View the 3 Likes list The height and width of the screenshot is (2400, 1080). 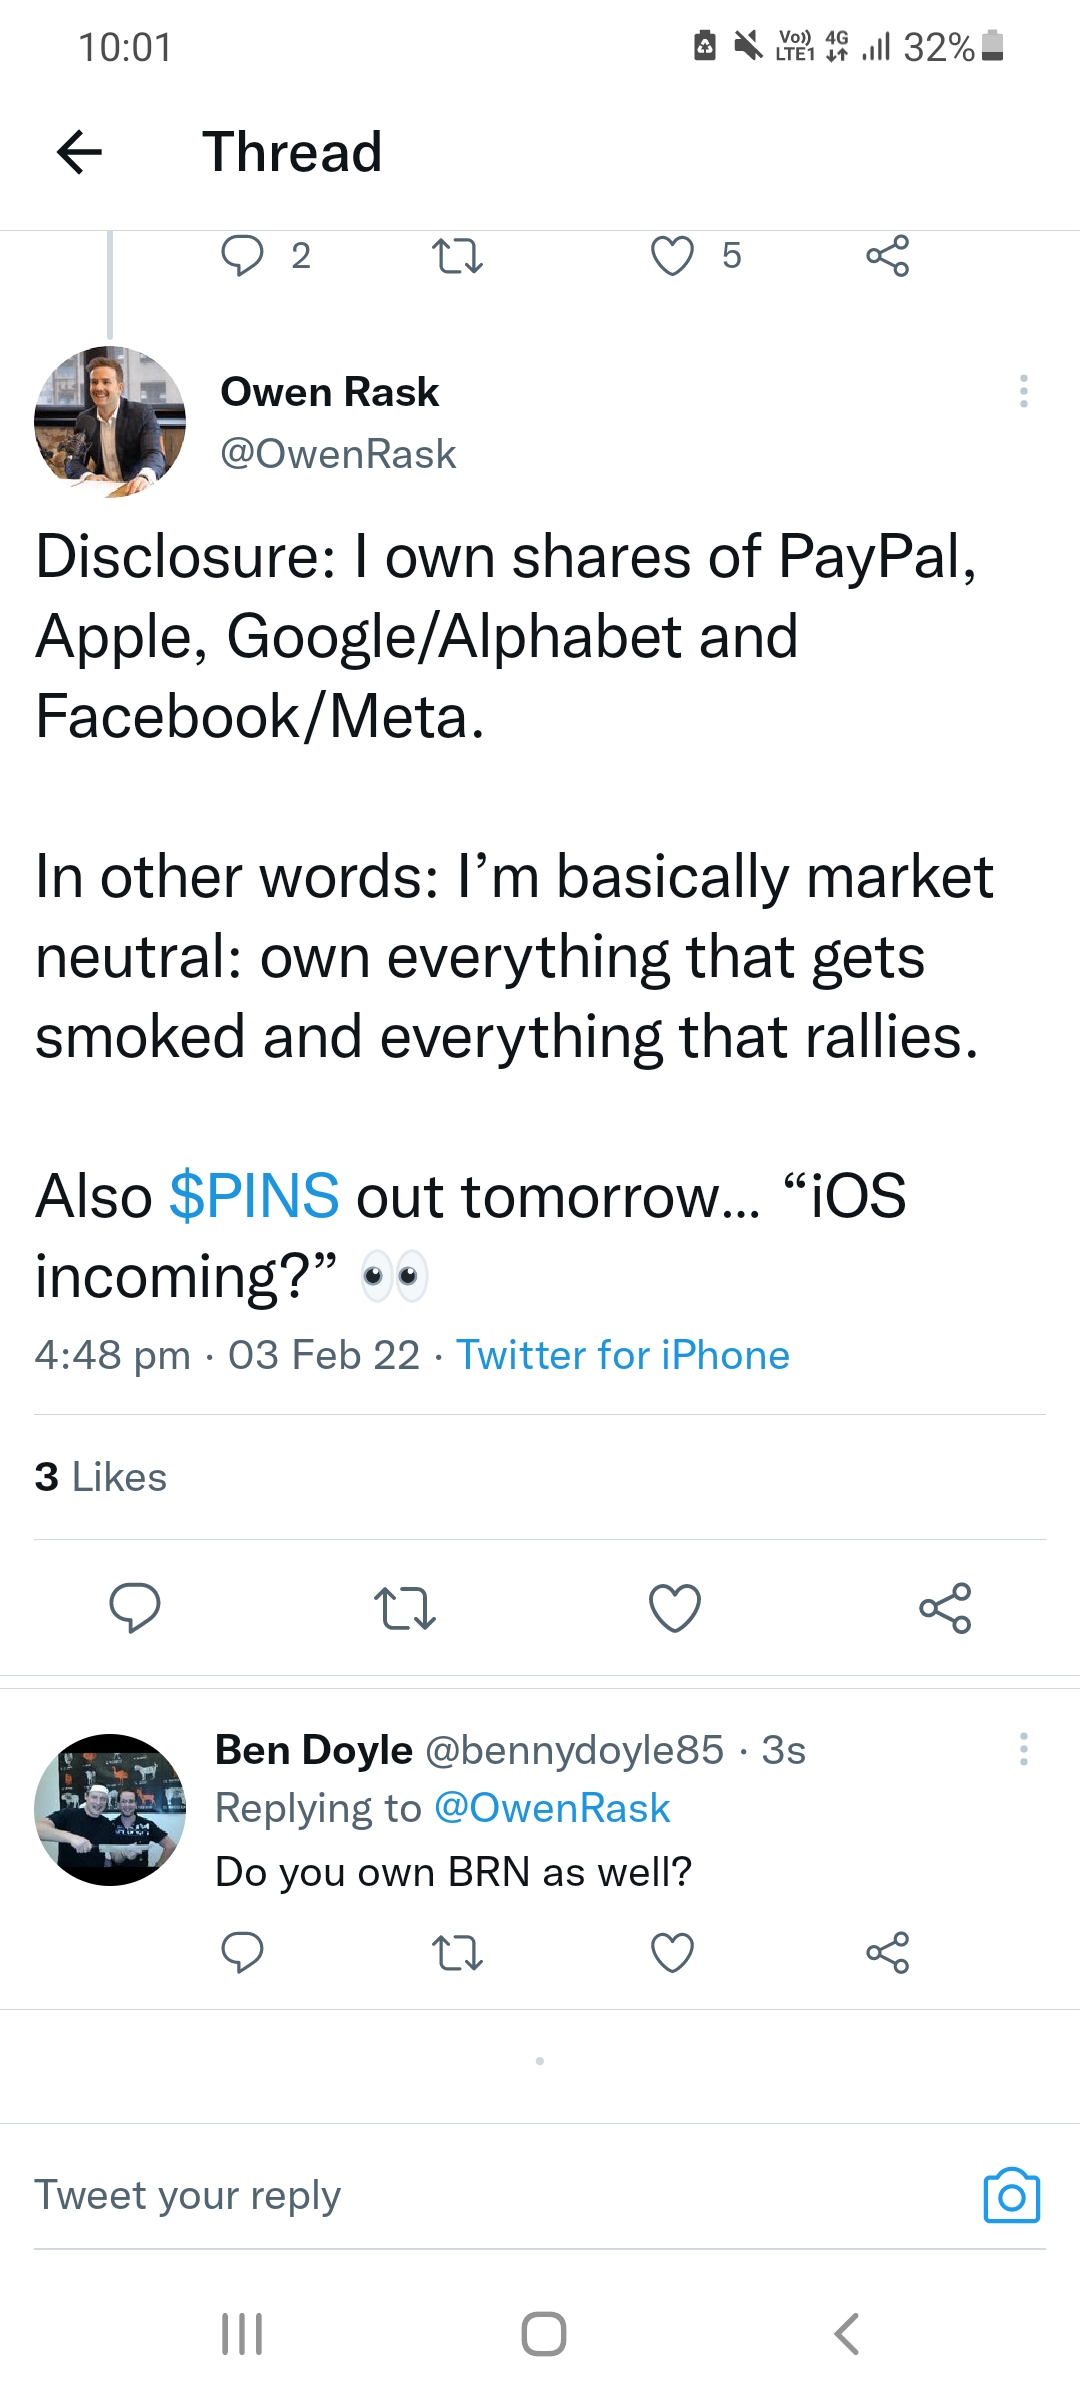100,1477
